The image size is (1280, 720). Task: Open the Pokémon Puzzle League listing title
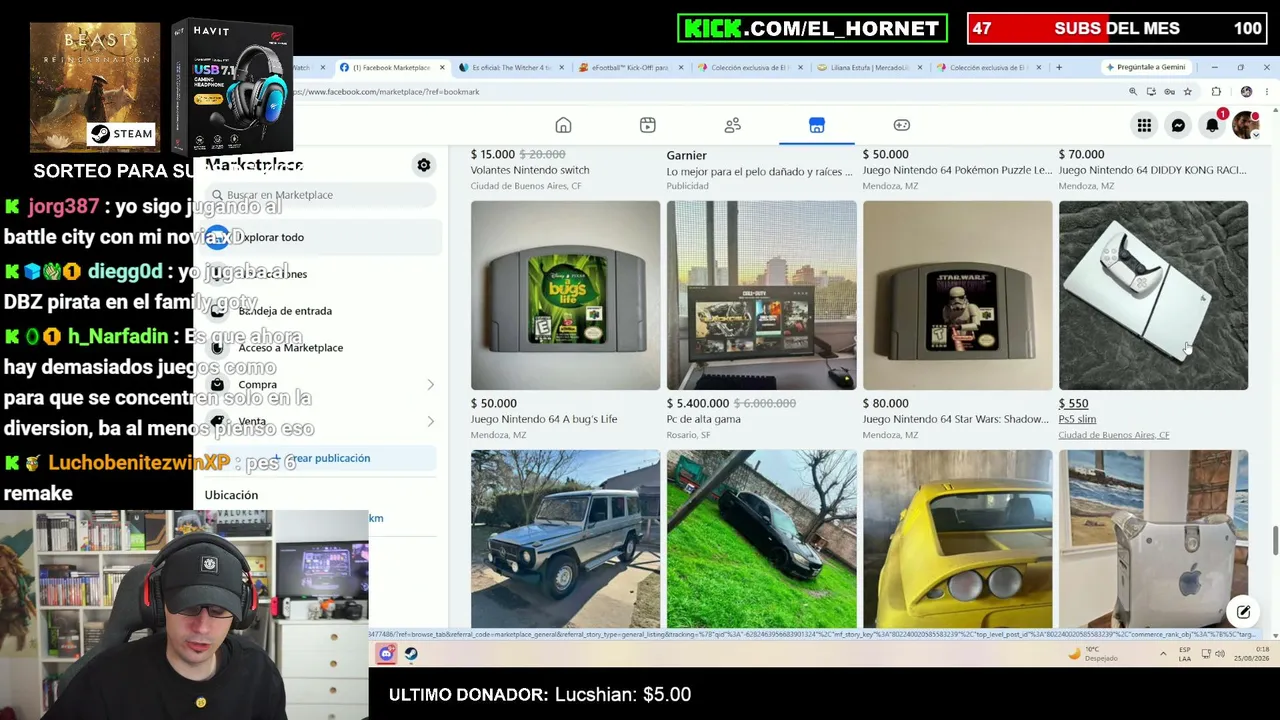[957, 170]
